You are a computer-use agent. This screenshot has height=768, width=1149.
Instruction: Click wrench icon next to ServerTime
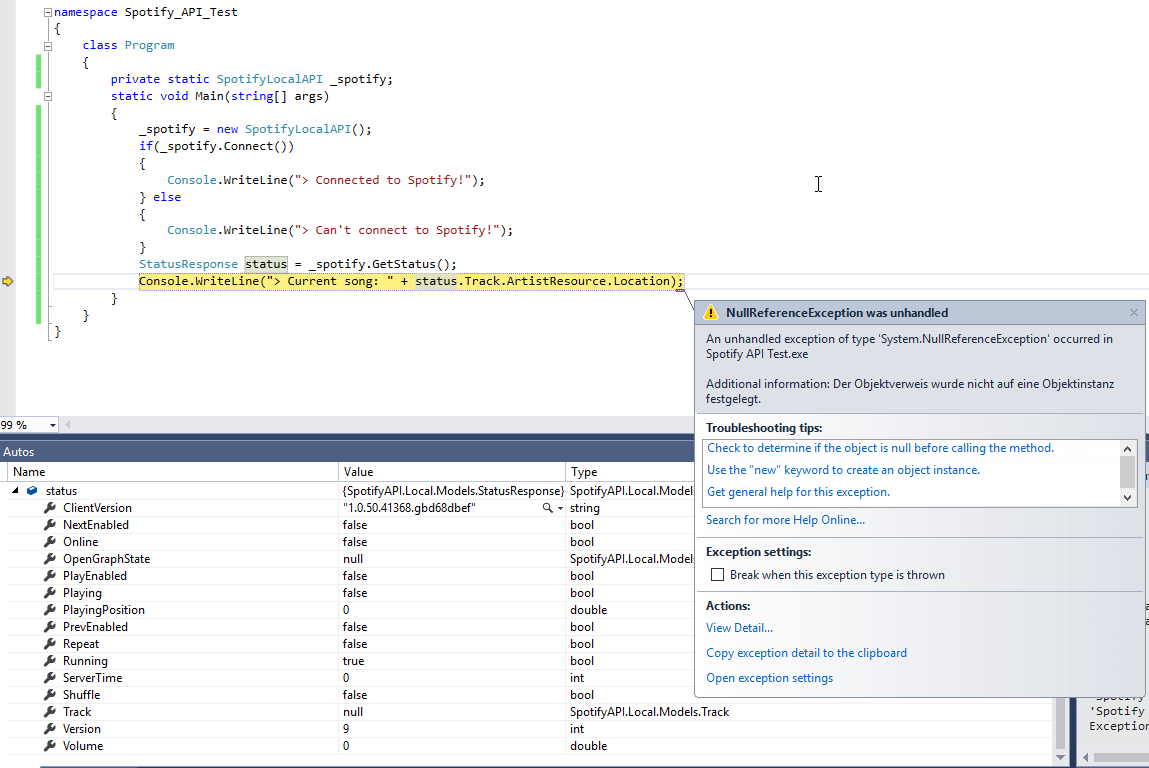(x=50, y=678)
